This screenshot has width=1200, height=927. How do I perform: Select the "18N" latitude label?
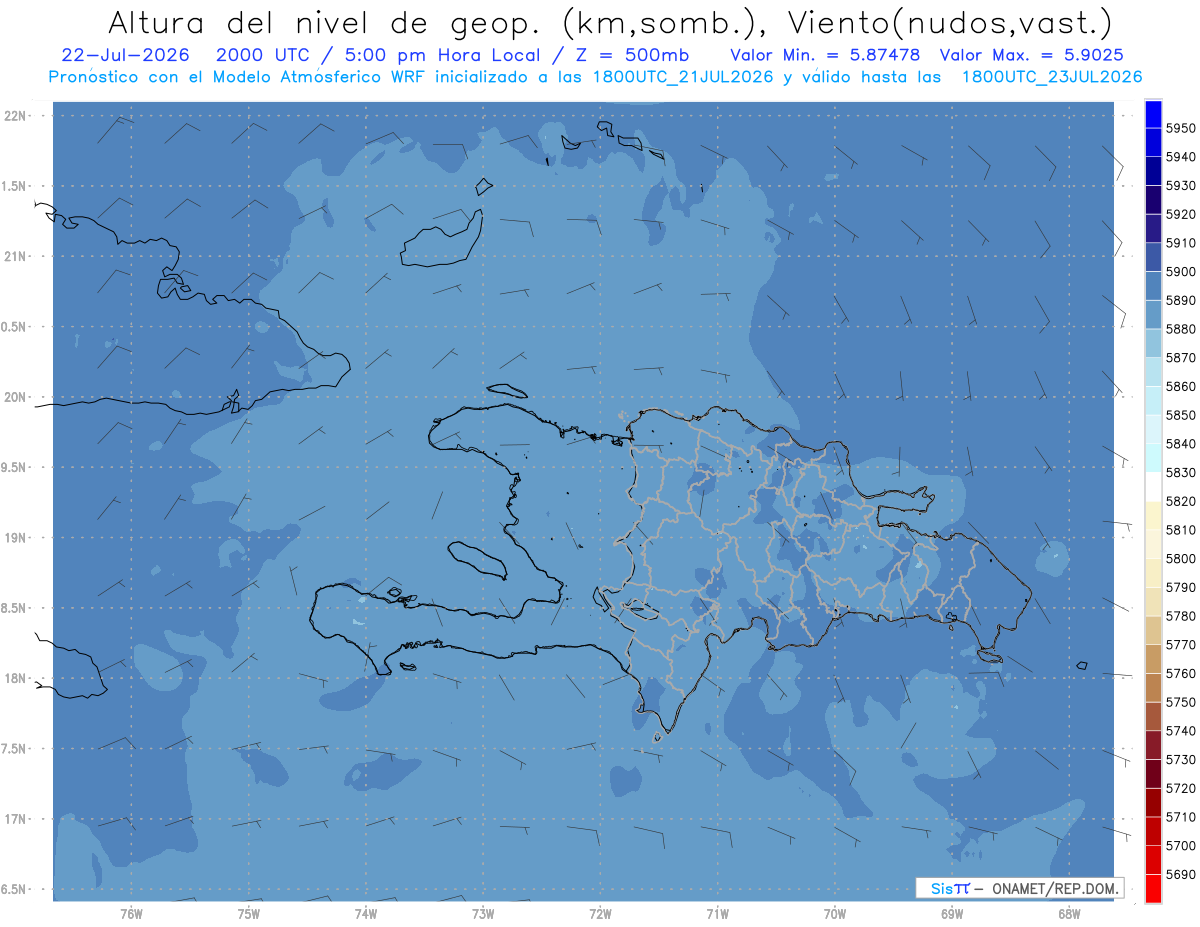(15, 678)
